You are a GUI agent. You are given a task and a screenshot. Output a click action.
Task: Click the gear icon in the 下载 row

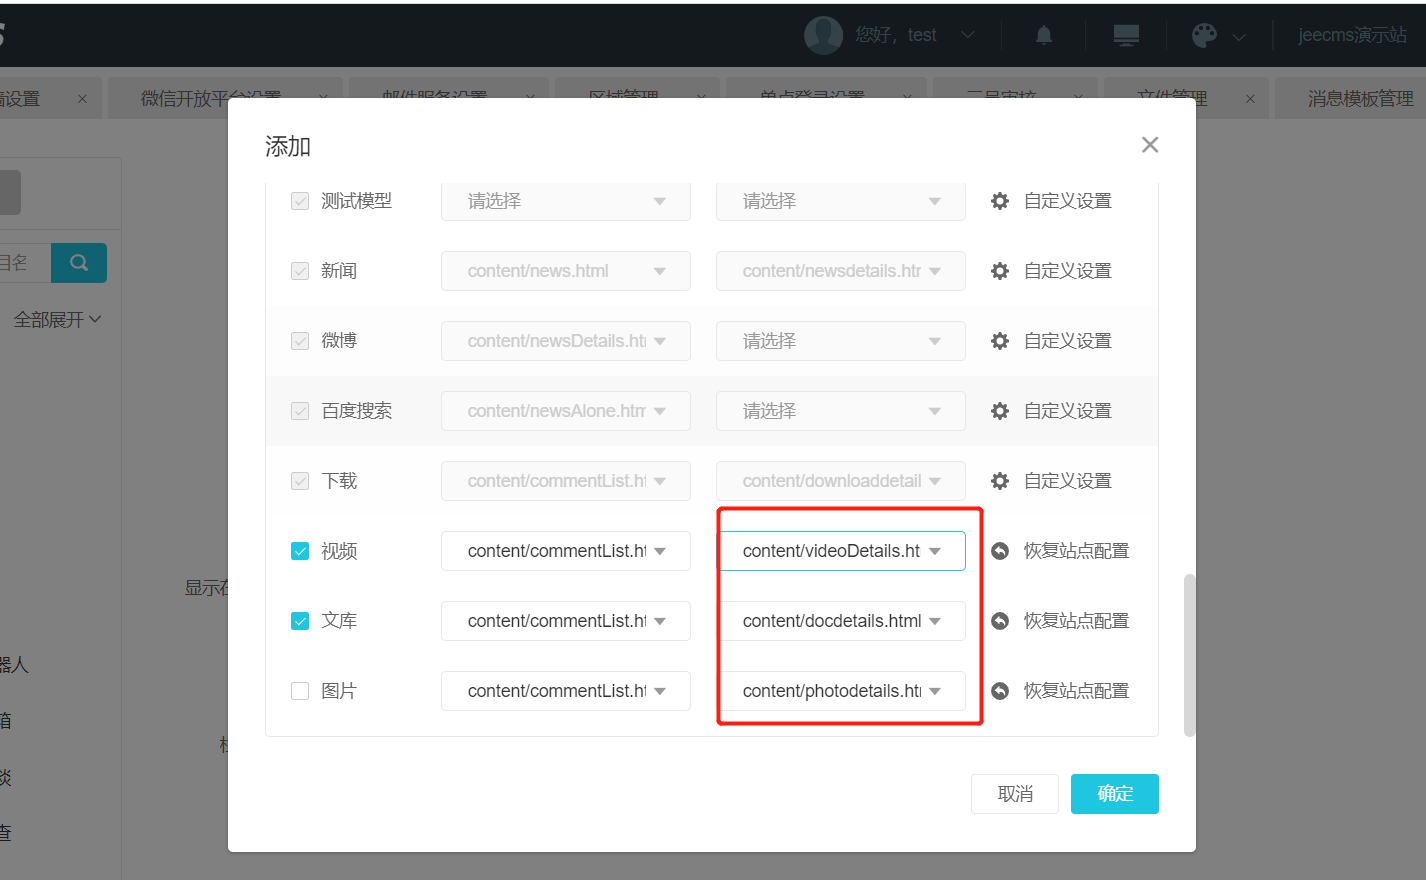1000,481
